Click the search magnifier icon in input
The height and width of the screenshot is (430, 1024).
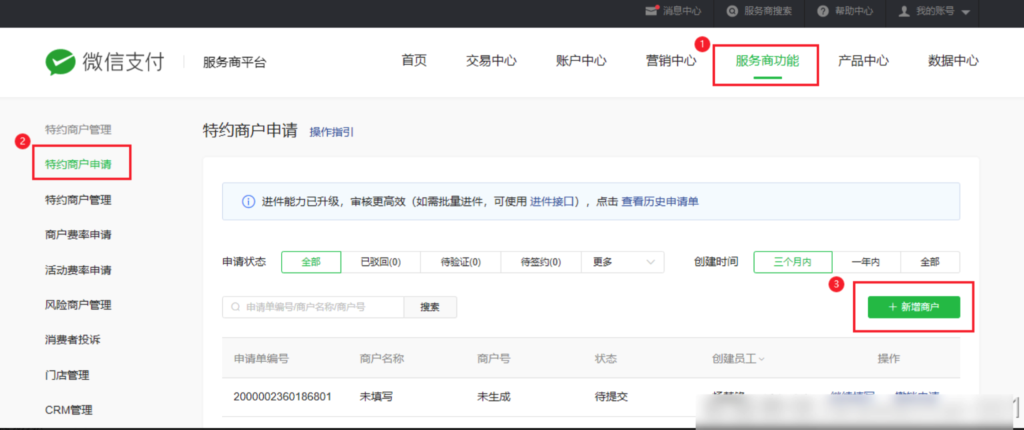pos(236,307)
